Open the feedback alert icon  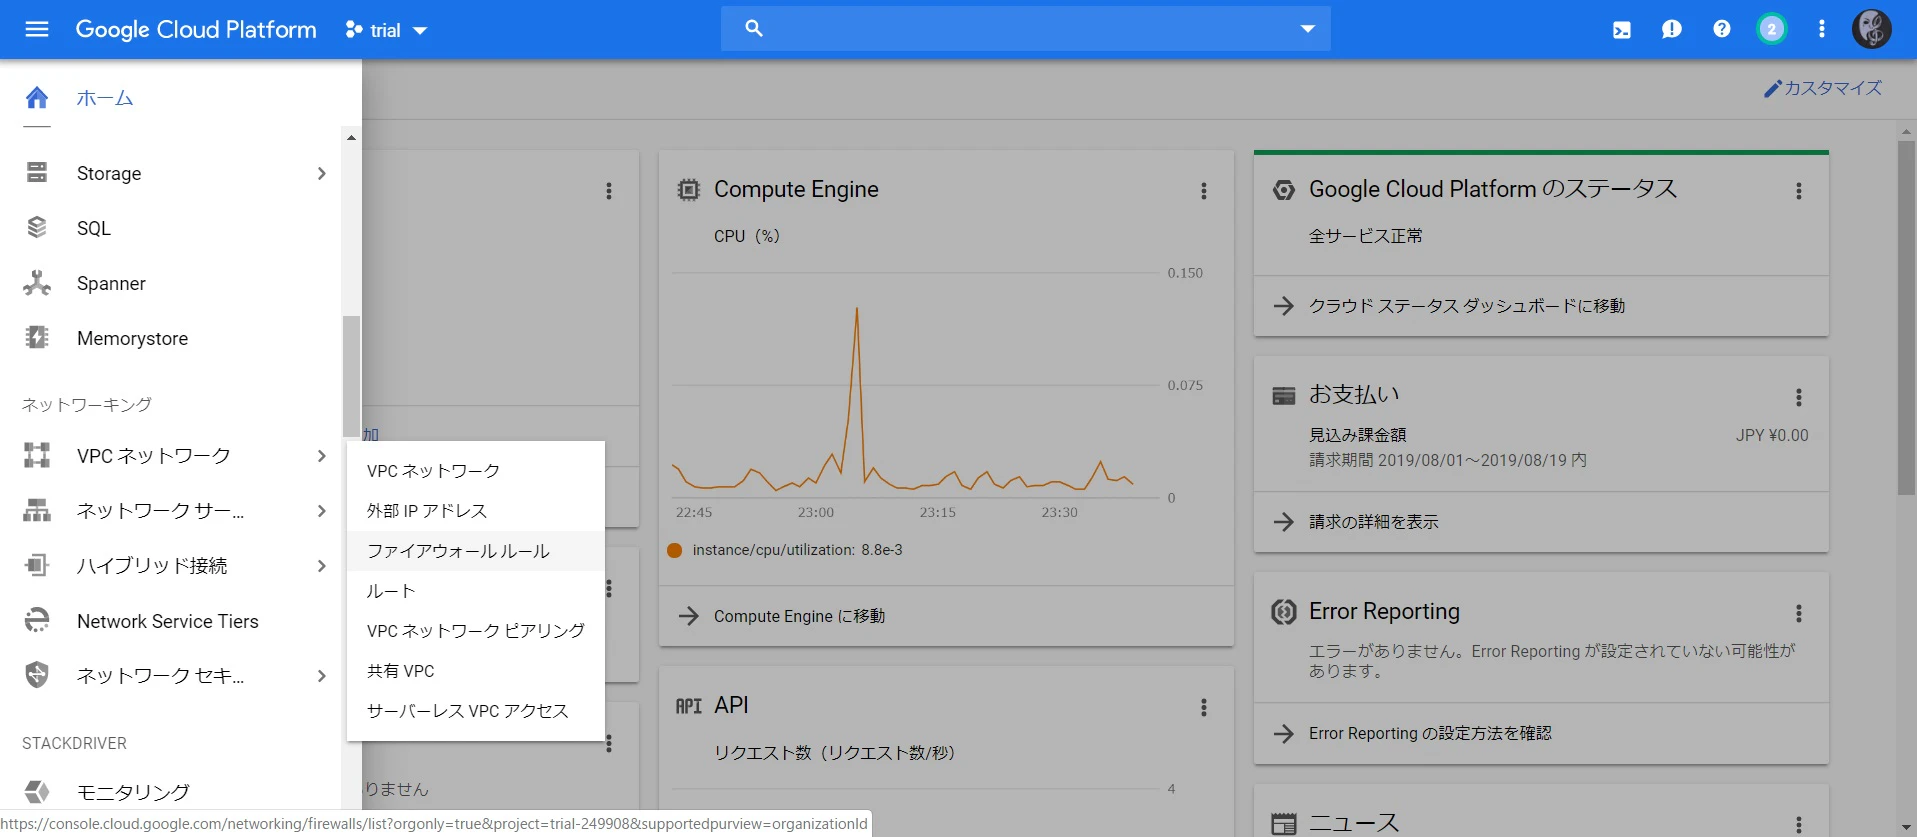pyautogui.click(x=1672, y=29)
